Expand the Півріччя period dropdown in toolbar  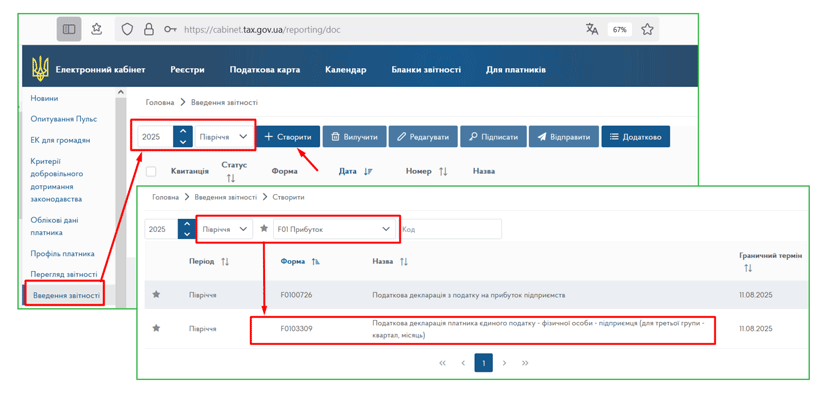point(223,137)
